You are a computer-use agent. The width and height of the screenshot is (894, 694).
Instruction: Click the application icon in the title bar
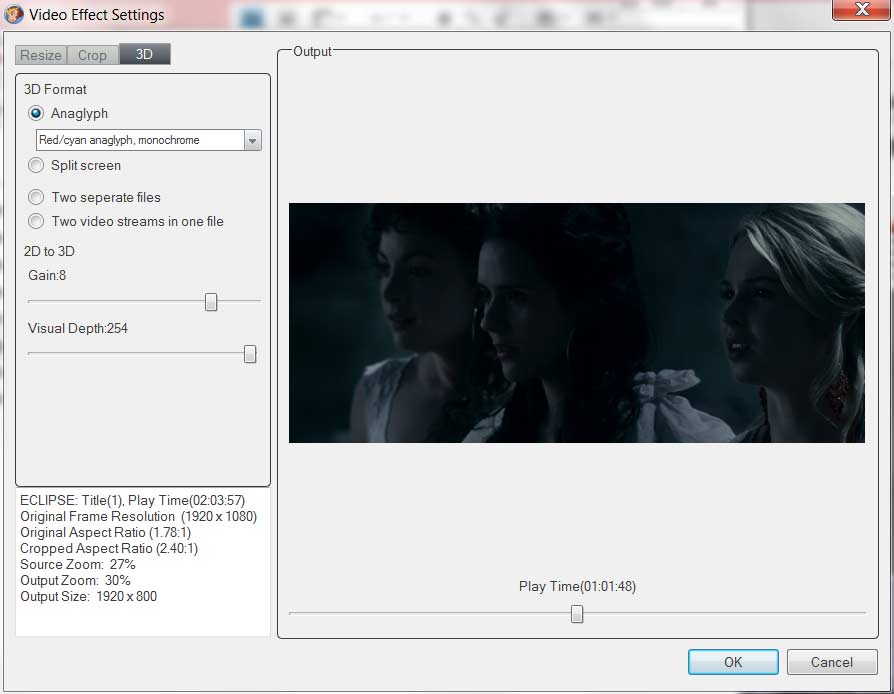(x=14, y=14)
